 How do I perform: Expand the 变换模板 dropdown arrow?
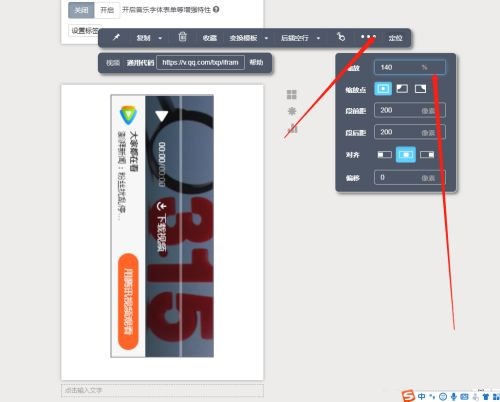pos(266,38)
